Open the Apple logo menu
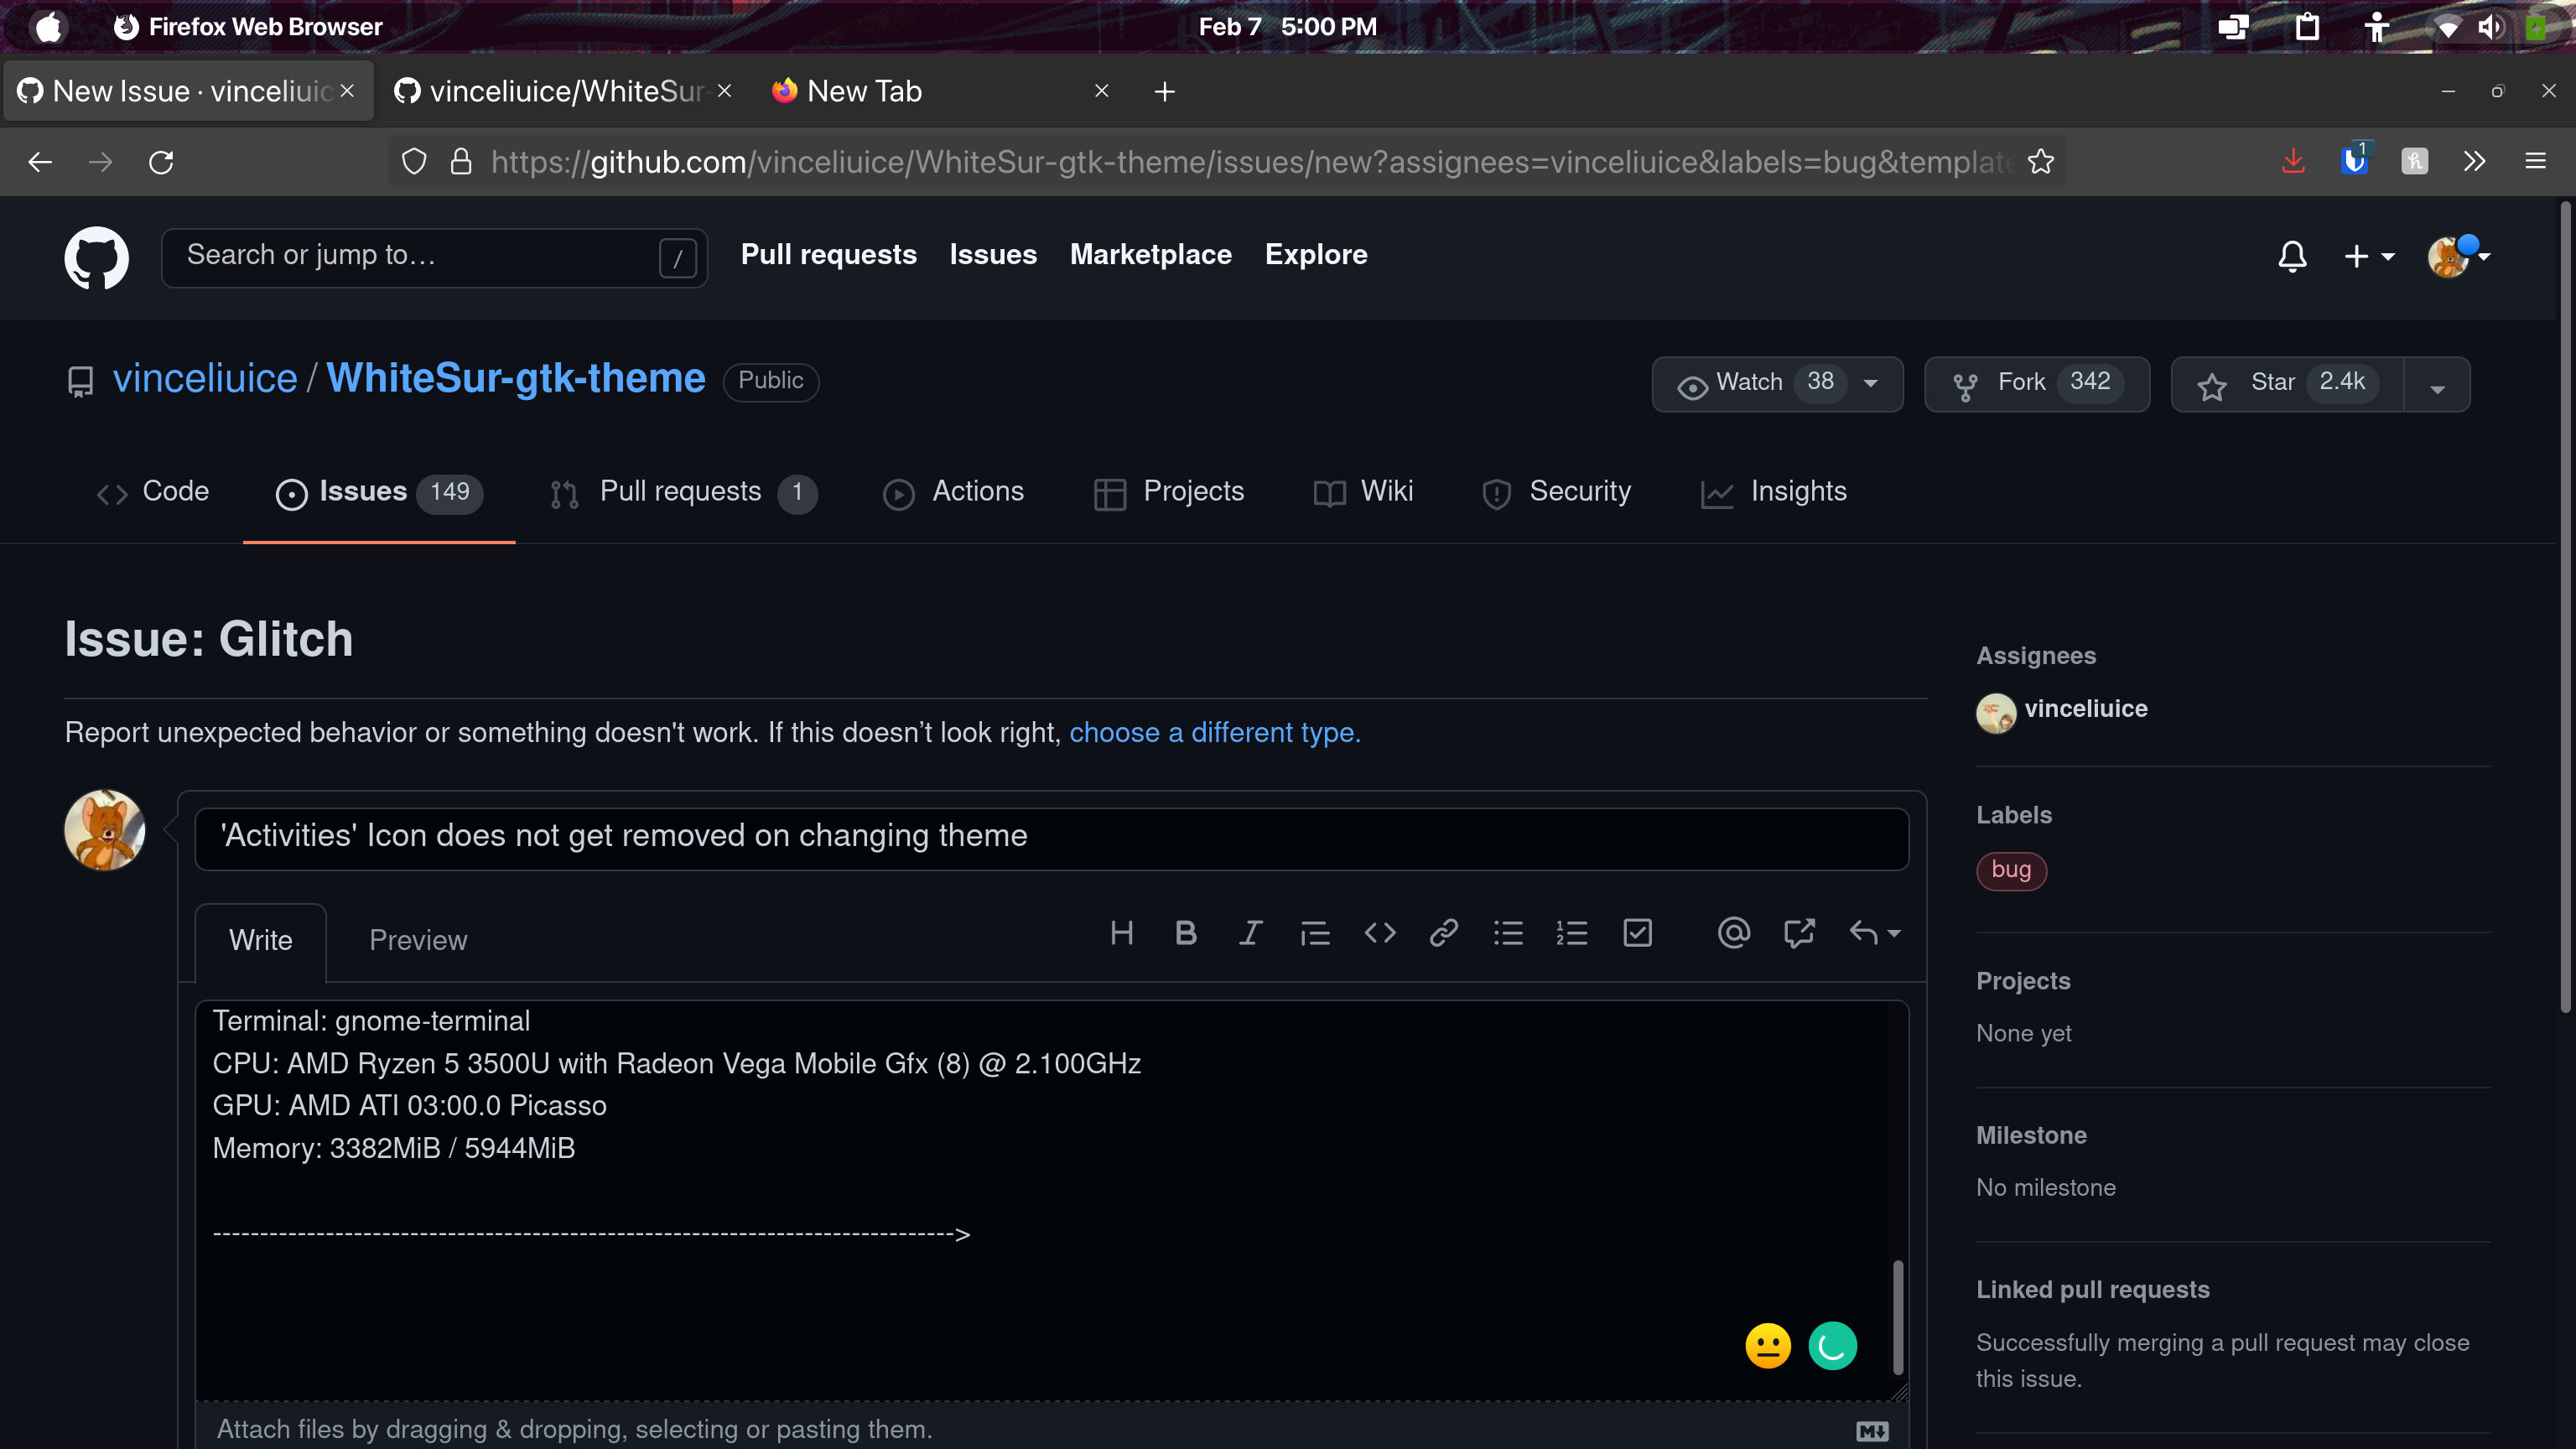The image size is (2576, 1449). click(x=48, y=27)
